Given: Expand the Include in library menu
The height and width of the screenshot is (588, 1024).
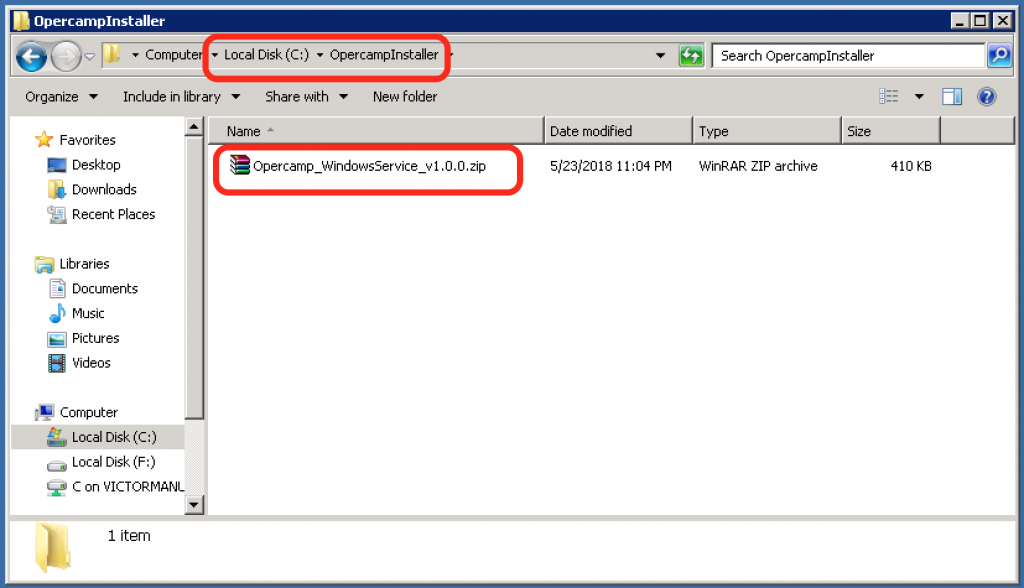Looking at the screenshot, I should click(181, 97).
